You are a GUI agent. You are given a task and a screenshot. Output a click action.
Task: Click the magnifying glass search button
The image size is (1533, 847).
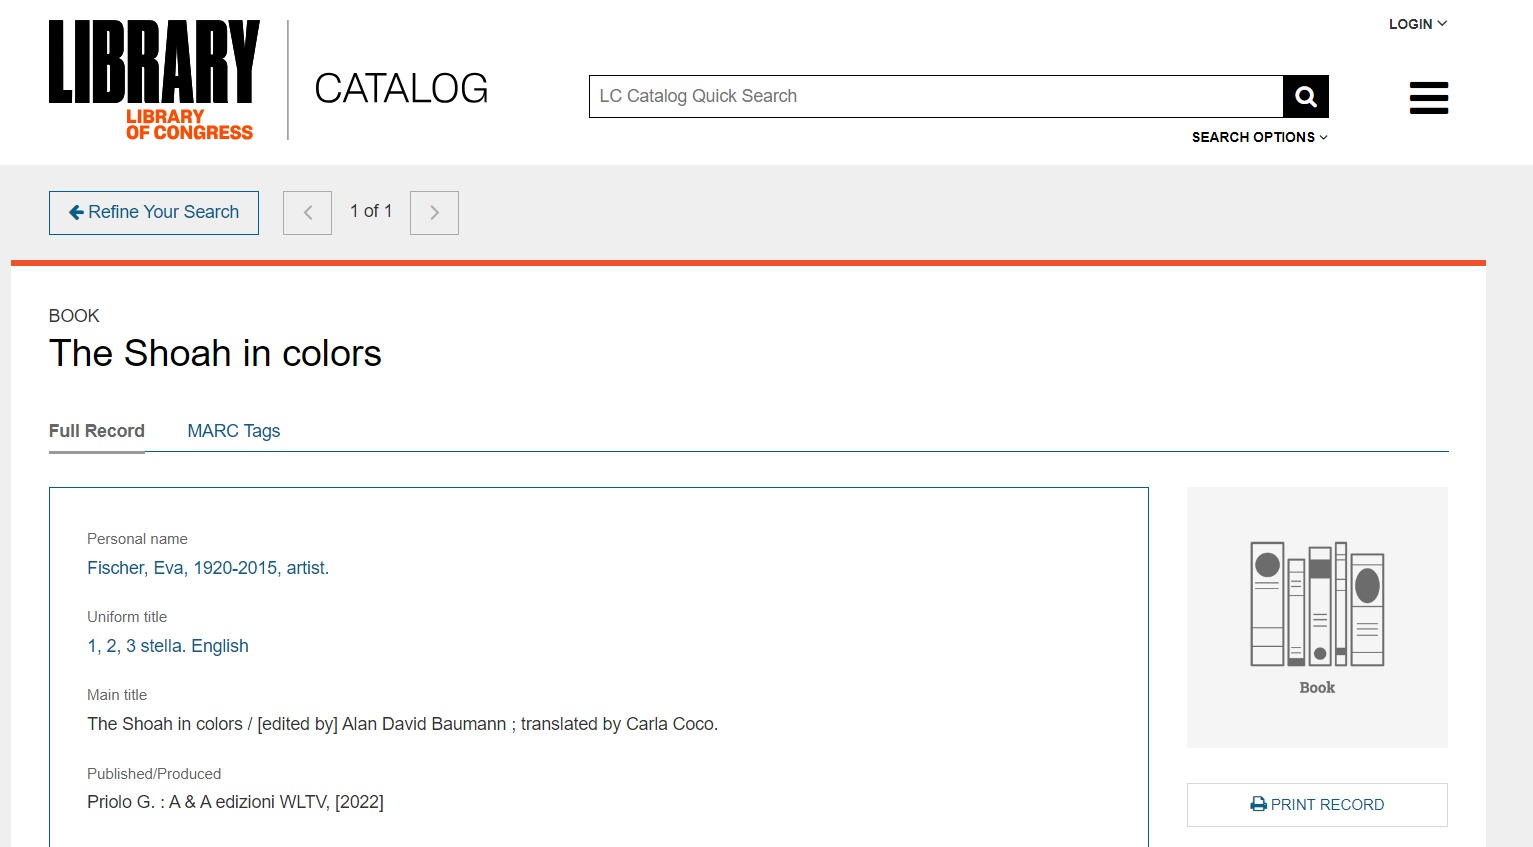click(1305, 96)
